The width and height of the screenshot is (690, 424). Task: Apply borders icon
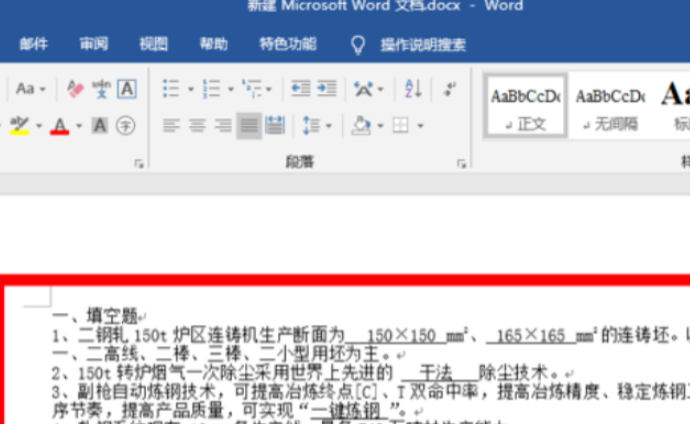[x=400, y=126]
